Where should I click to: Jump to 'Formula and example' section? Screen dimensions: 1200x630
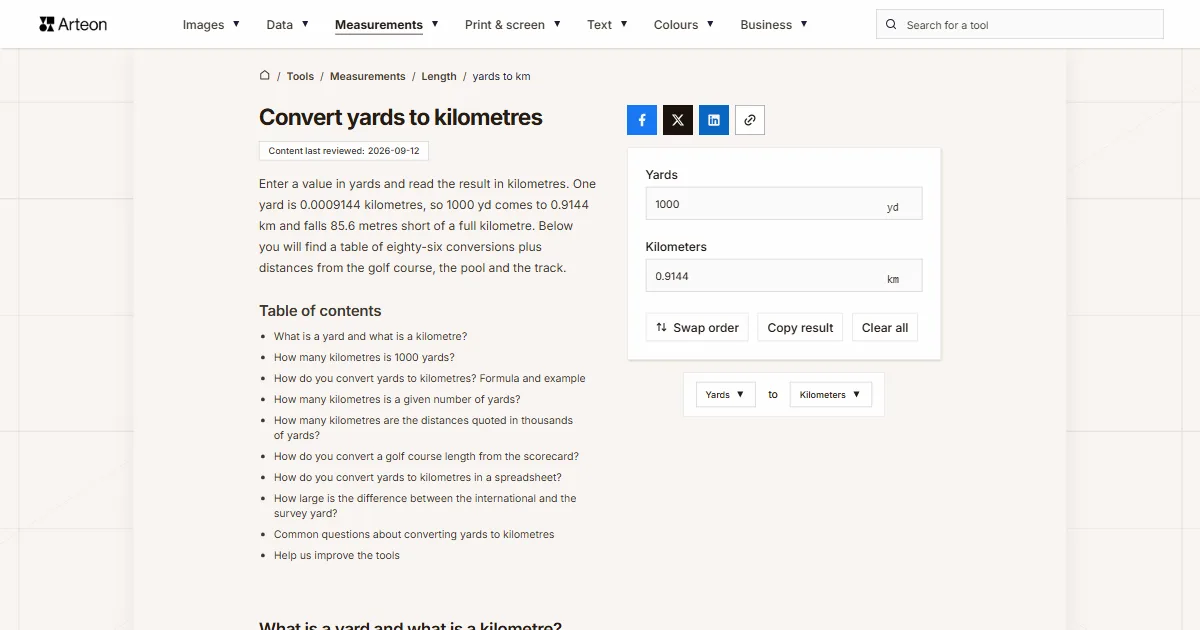point(430,378)
